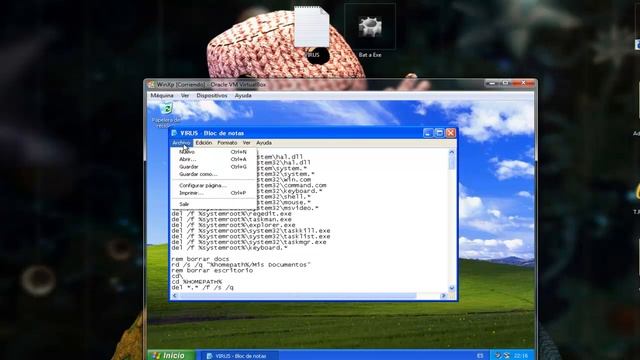Open the Ver menu in Notepad
This screenshot has height=360, width=640.
click(x=247, y=143)
